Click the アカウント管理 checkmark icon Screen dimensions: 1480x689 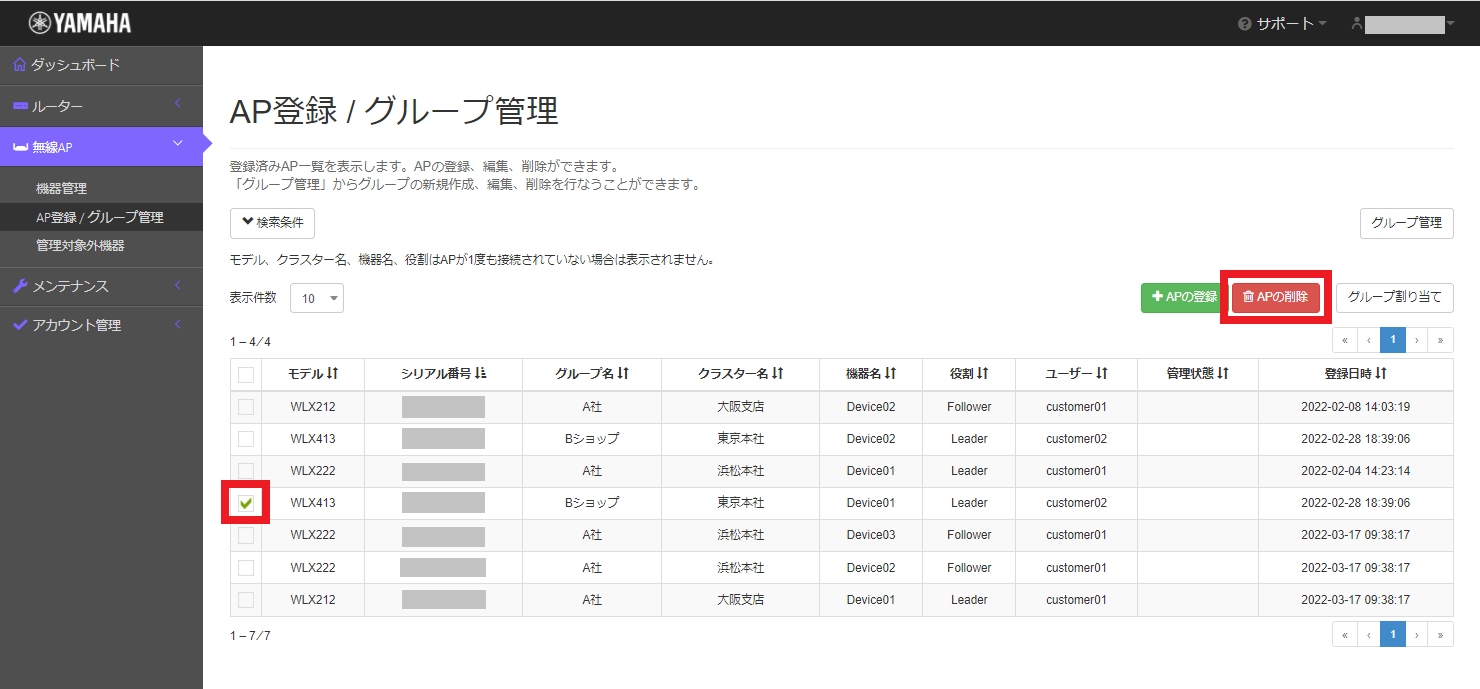(x=20, y=324)
